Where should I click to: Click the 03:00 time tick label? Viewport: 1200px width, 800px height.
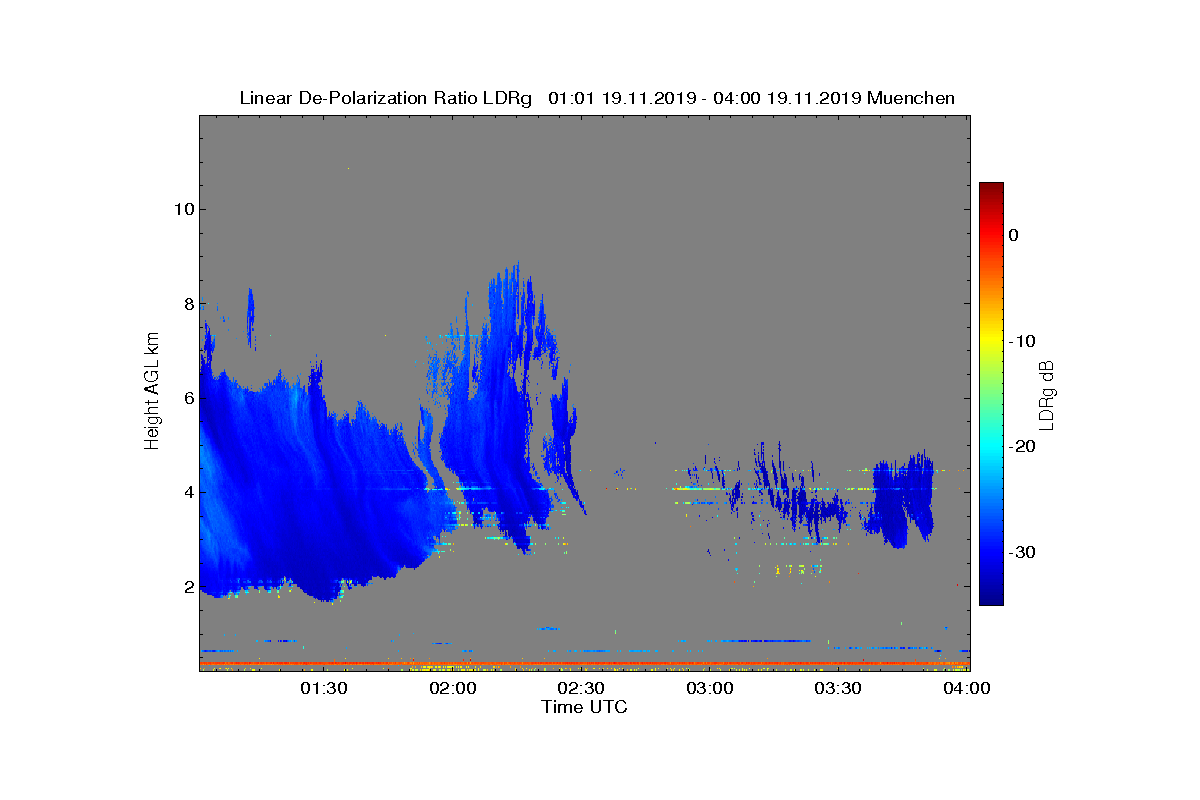tap(710, 688)
